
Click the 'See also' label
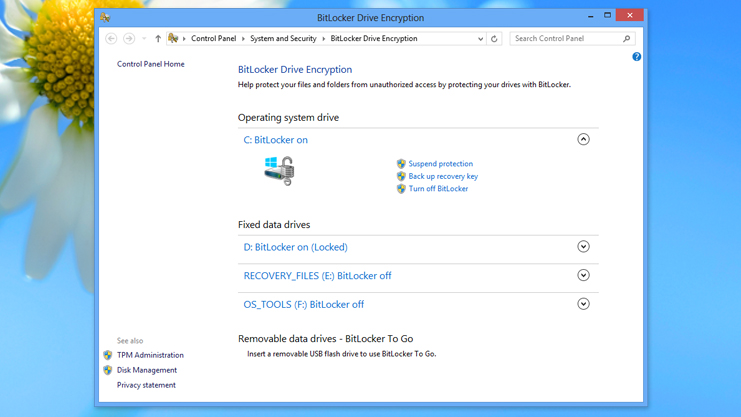[130, 341]
